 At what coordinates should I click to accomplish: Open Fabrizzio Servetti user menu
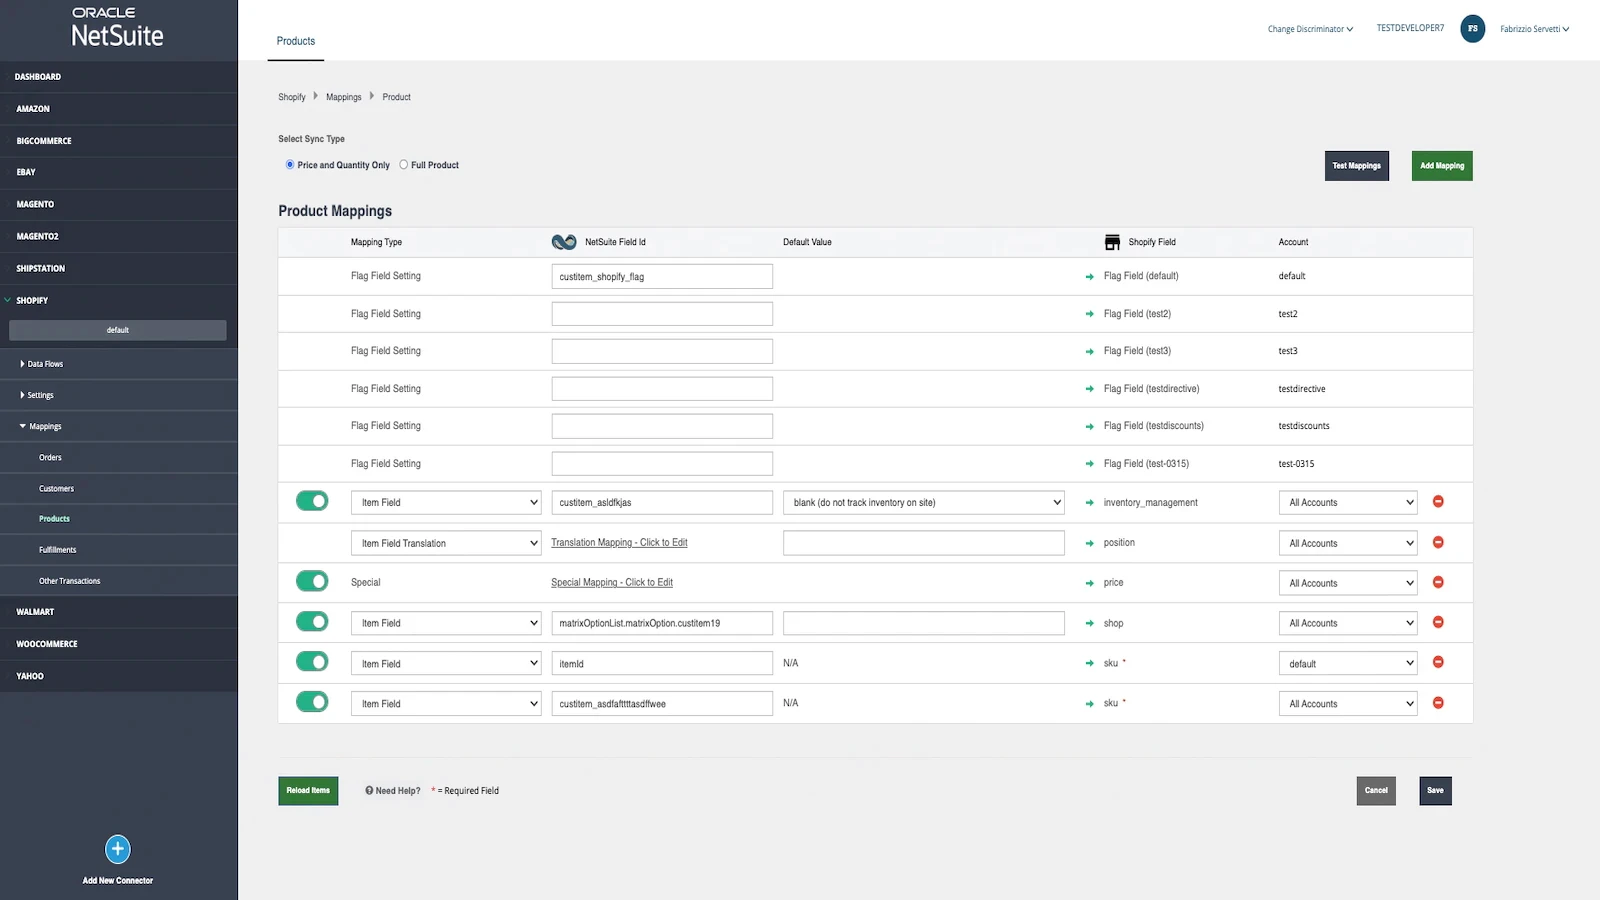[x=1534, y=29]
